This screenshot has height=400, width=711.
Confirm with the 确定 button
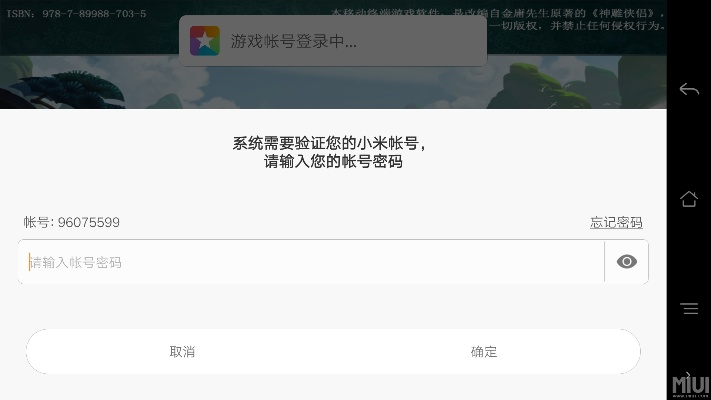point(484,351)
